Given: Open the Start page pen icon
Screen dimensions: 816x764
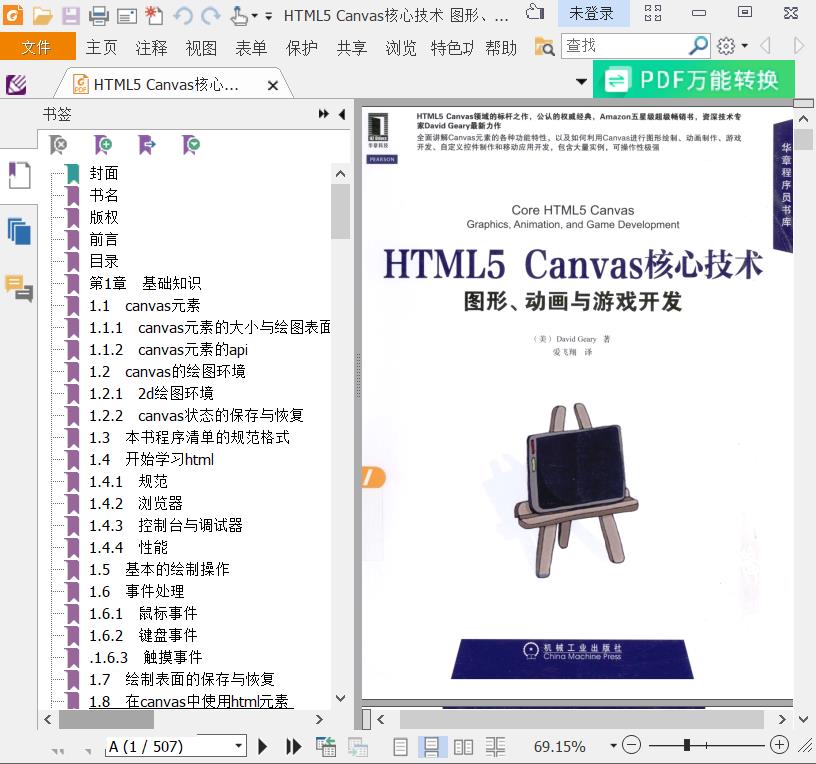Looking at the screenshot, I should point(16,84).
